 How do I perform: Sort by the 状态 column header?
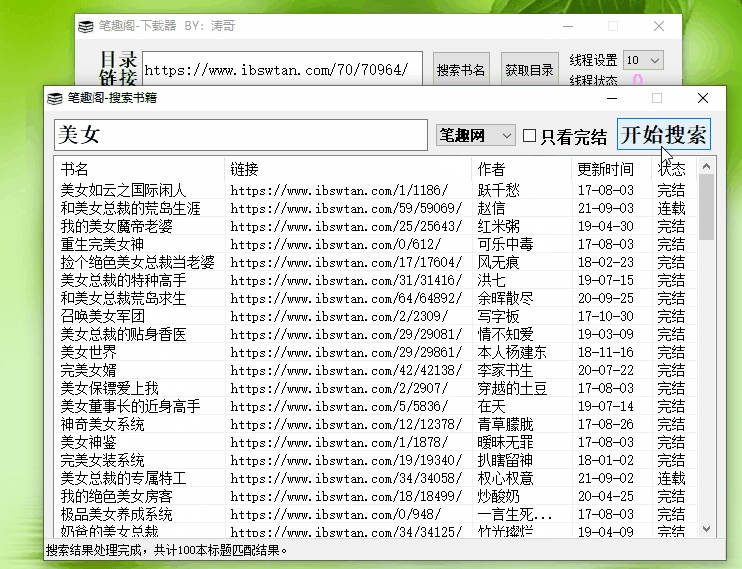pyautogui.click(x=674, y=169)
